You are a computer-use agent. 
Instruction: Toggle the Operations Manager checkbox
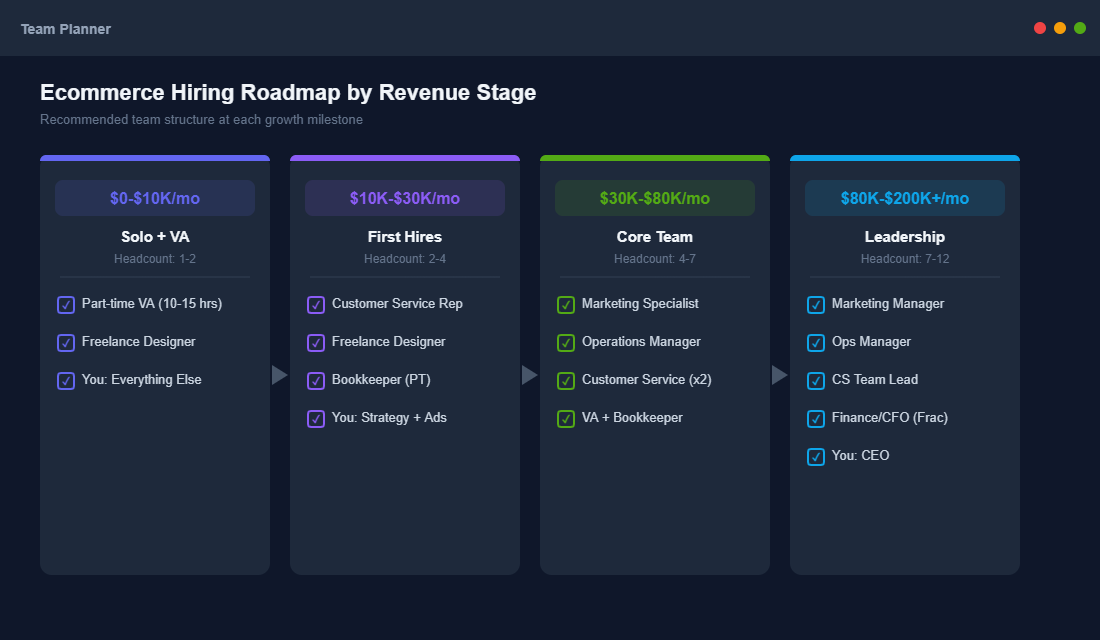(566, 343)
